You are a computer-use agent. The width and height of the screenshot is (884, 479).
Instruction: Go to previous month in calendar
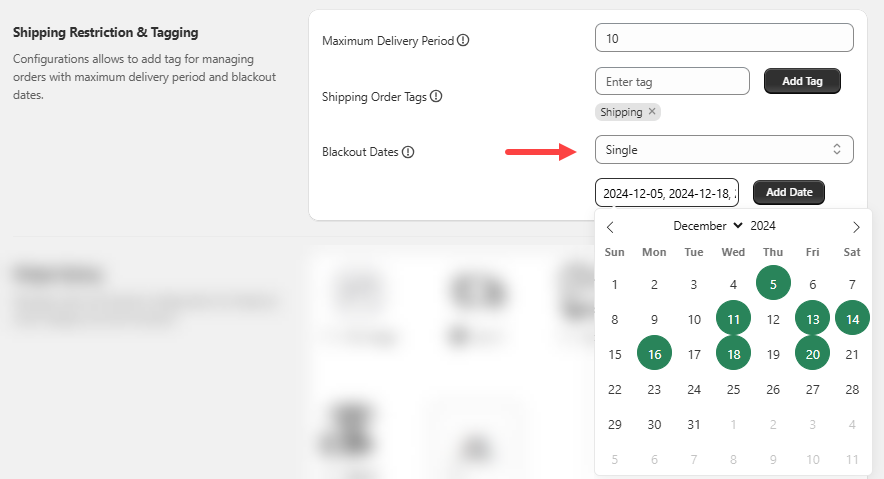(x=611, y=227)
